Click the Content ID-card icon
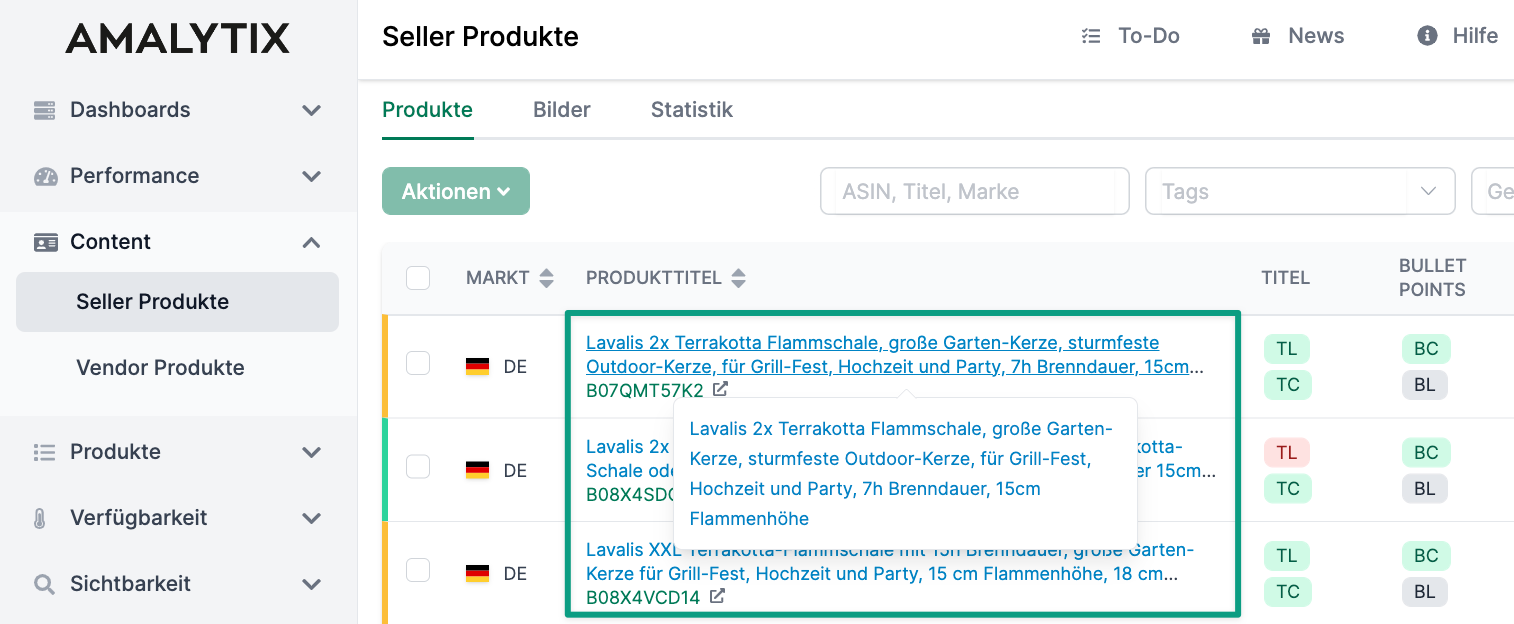Image resolution: width=1514 pixels, height=624 pixels. tap(45, 242)
